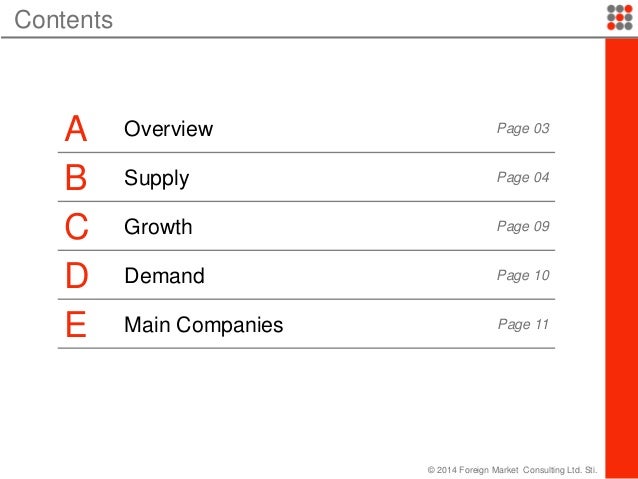The image size is (638, 479).
Task: Click the red letter C
Action: tap(76, 227)
